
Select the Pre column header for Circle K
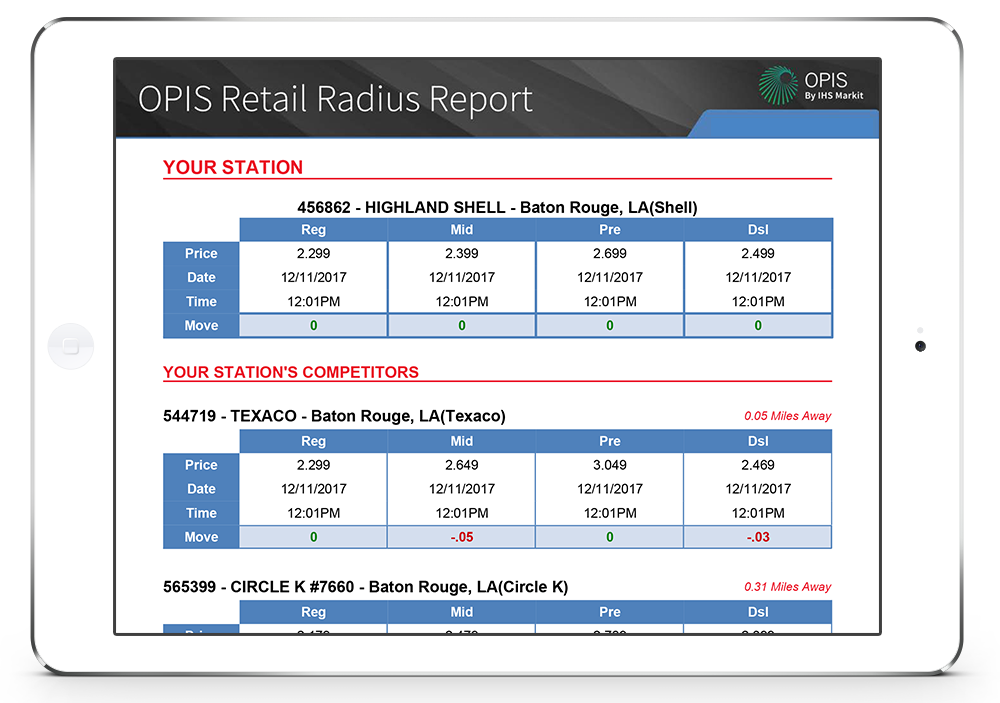(610, 612)
